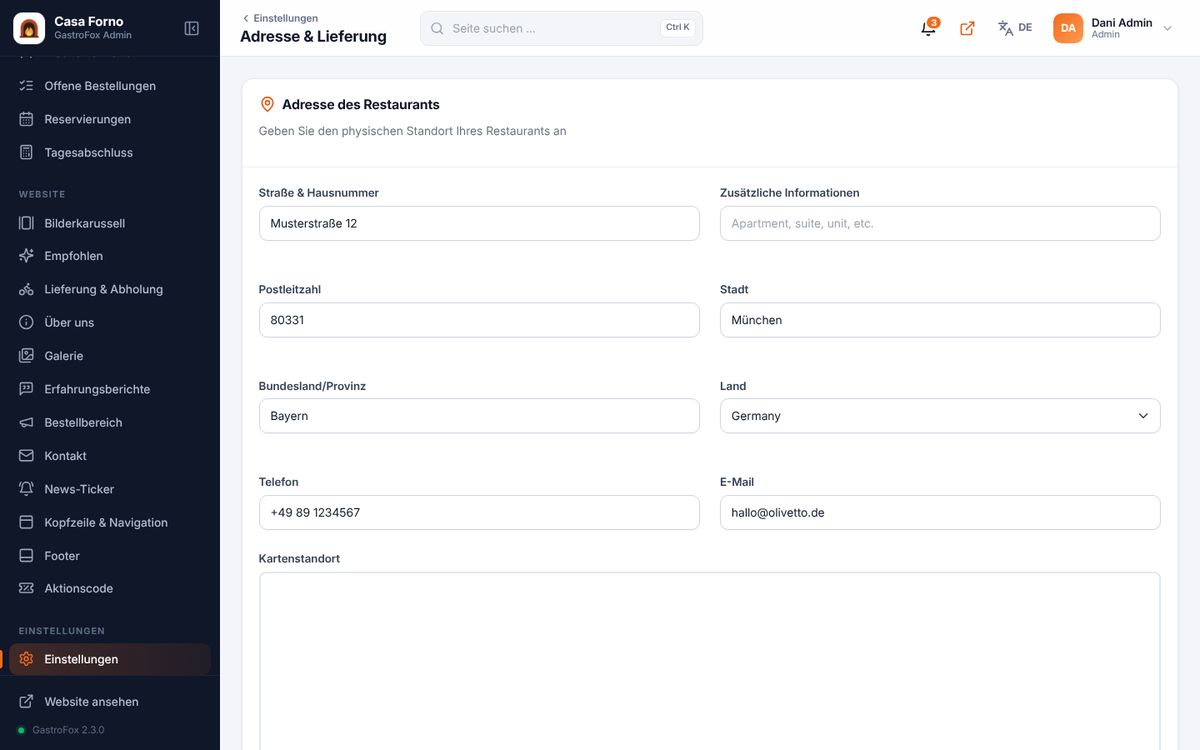Open Reservierungen page from sidebar
This screenshot has height=750, width=1200.
110,119
